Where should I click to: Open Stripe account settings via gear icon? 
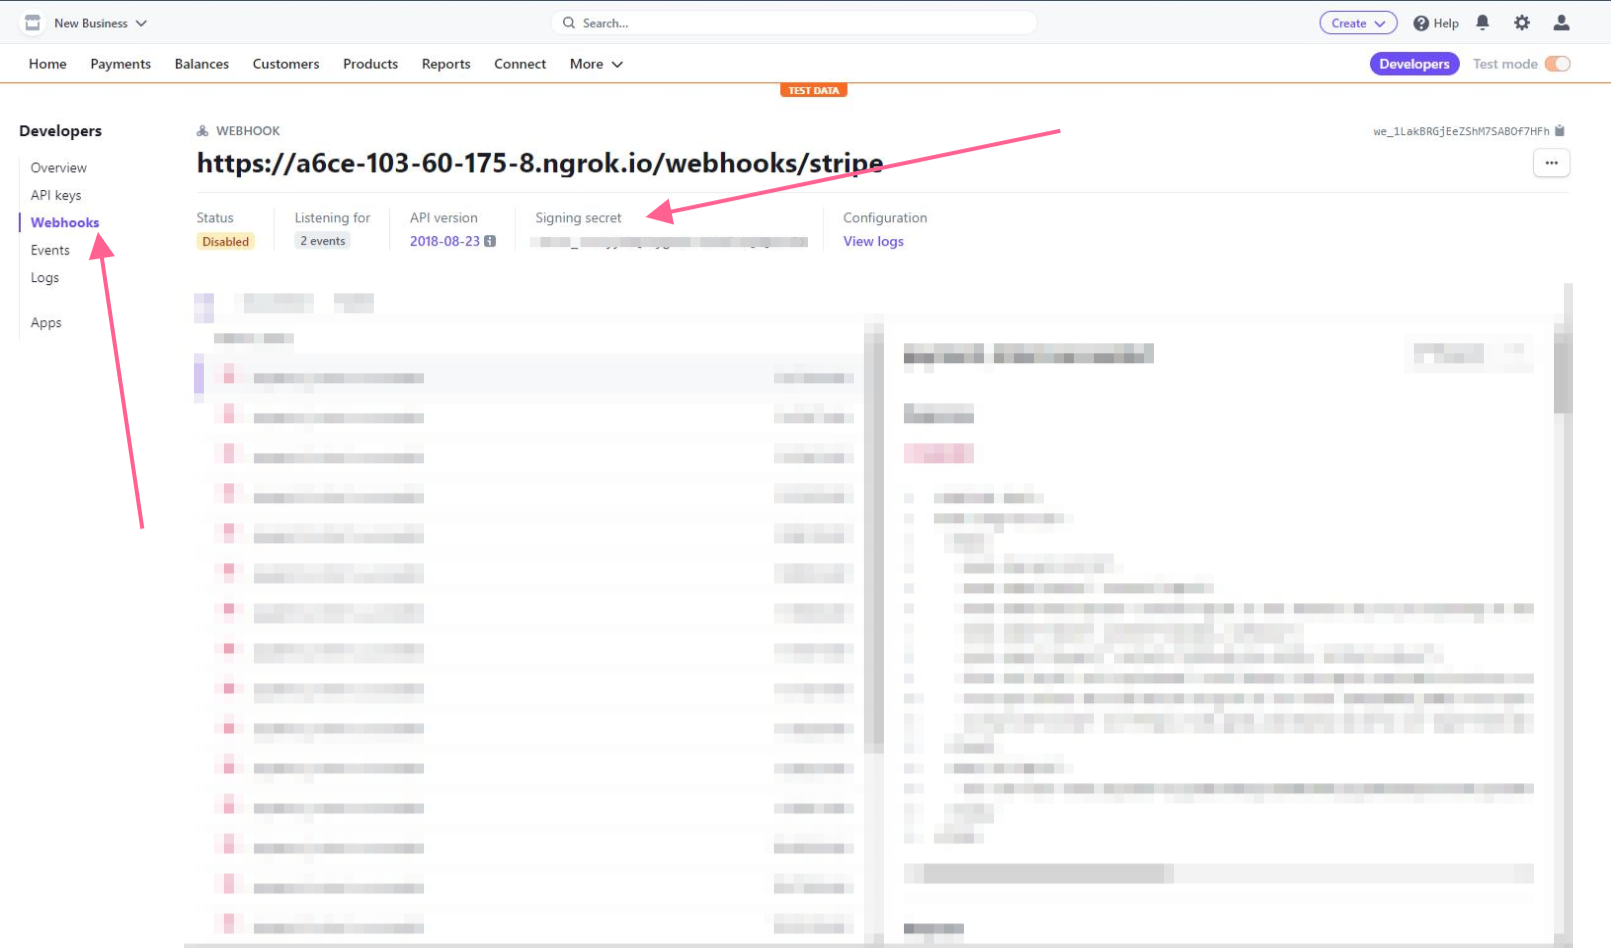coord(1521,22)
